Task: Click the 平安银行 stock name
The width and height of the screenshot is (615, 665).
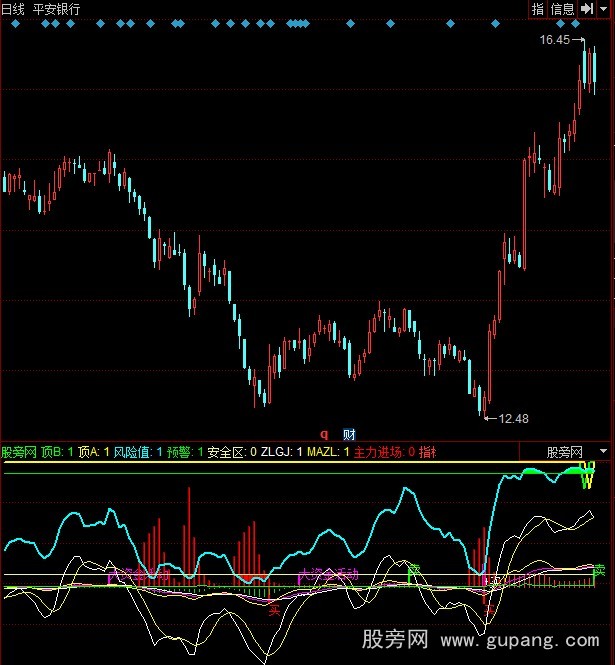Action: point(57,9)
